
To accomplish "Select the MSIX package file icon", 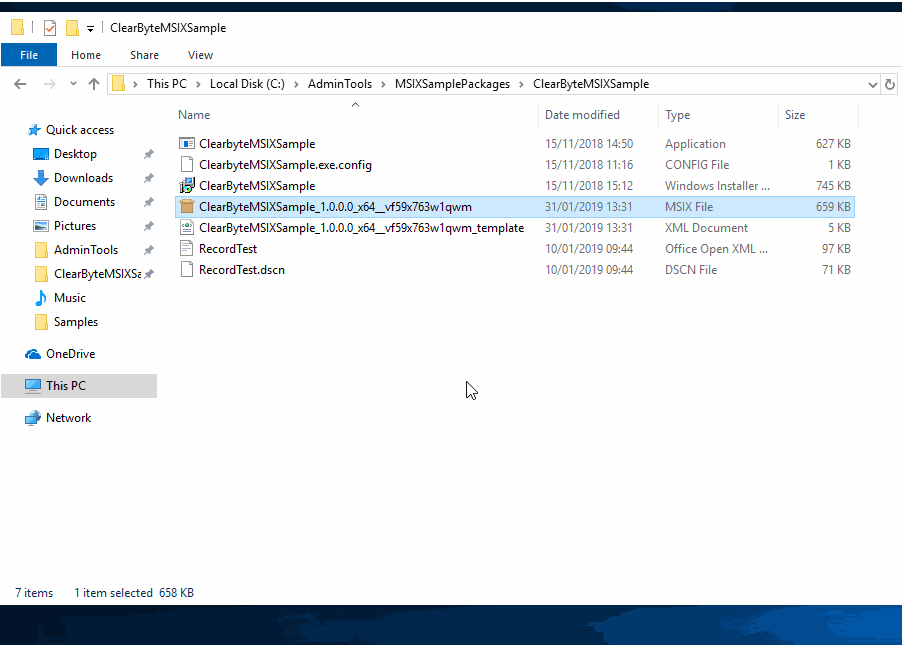I will 186,207.
